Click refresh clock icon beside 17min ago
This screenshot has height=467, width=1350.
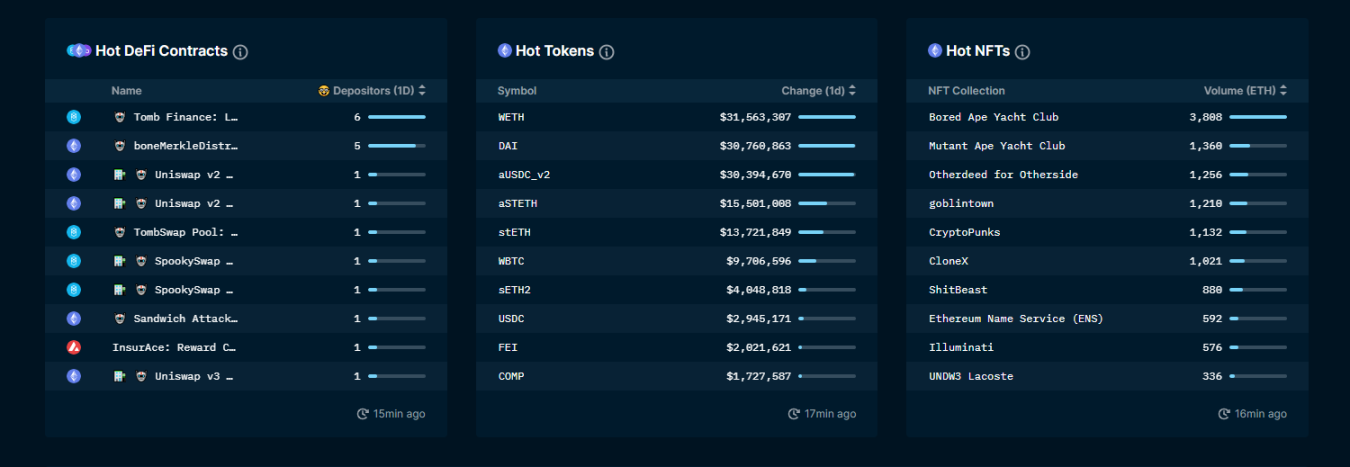point(794,414)
